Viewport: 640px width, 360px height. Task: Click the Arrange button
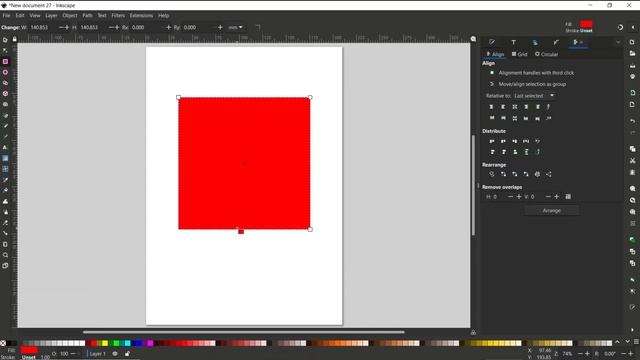[551, 211]
